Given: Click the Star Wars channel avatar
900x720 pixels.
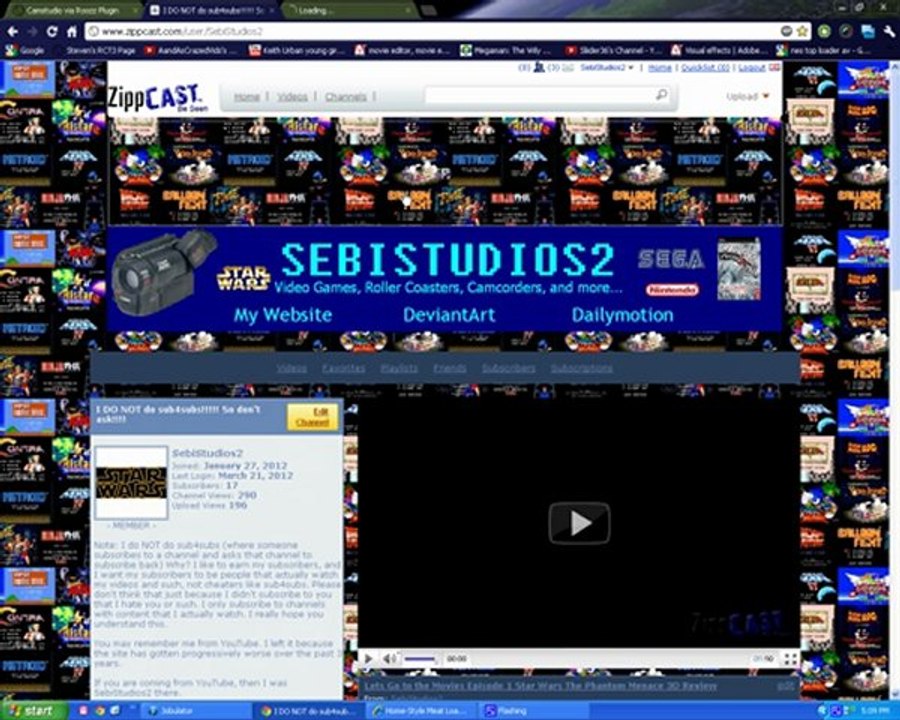Looking at the screenshot, I should (x=131, y=482).
